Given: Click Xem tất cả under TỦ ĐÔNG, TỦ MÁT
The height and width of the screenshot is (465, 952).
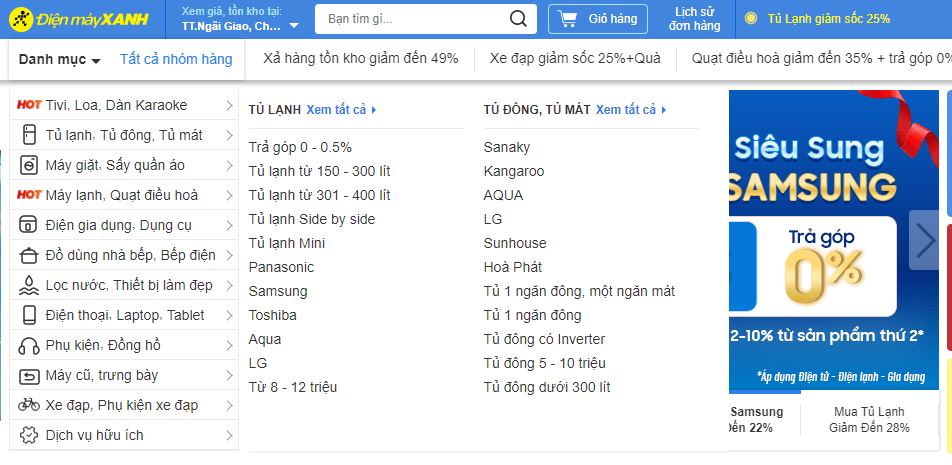Looking at the screenshot, I should (x=631, y=110).
